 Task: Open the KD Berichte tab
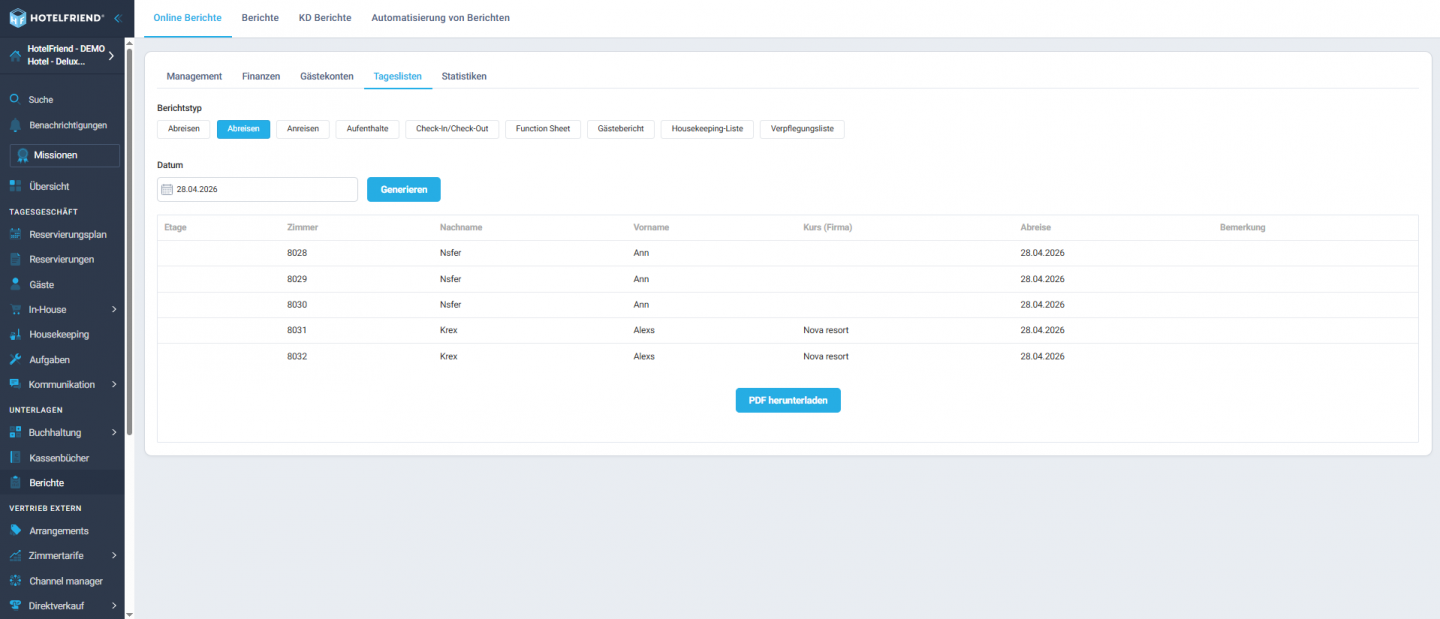tap(325, 18)
